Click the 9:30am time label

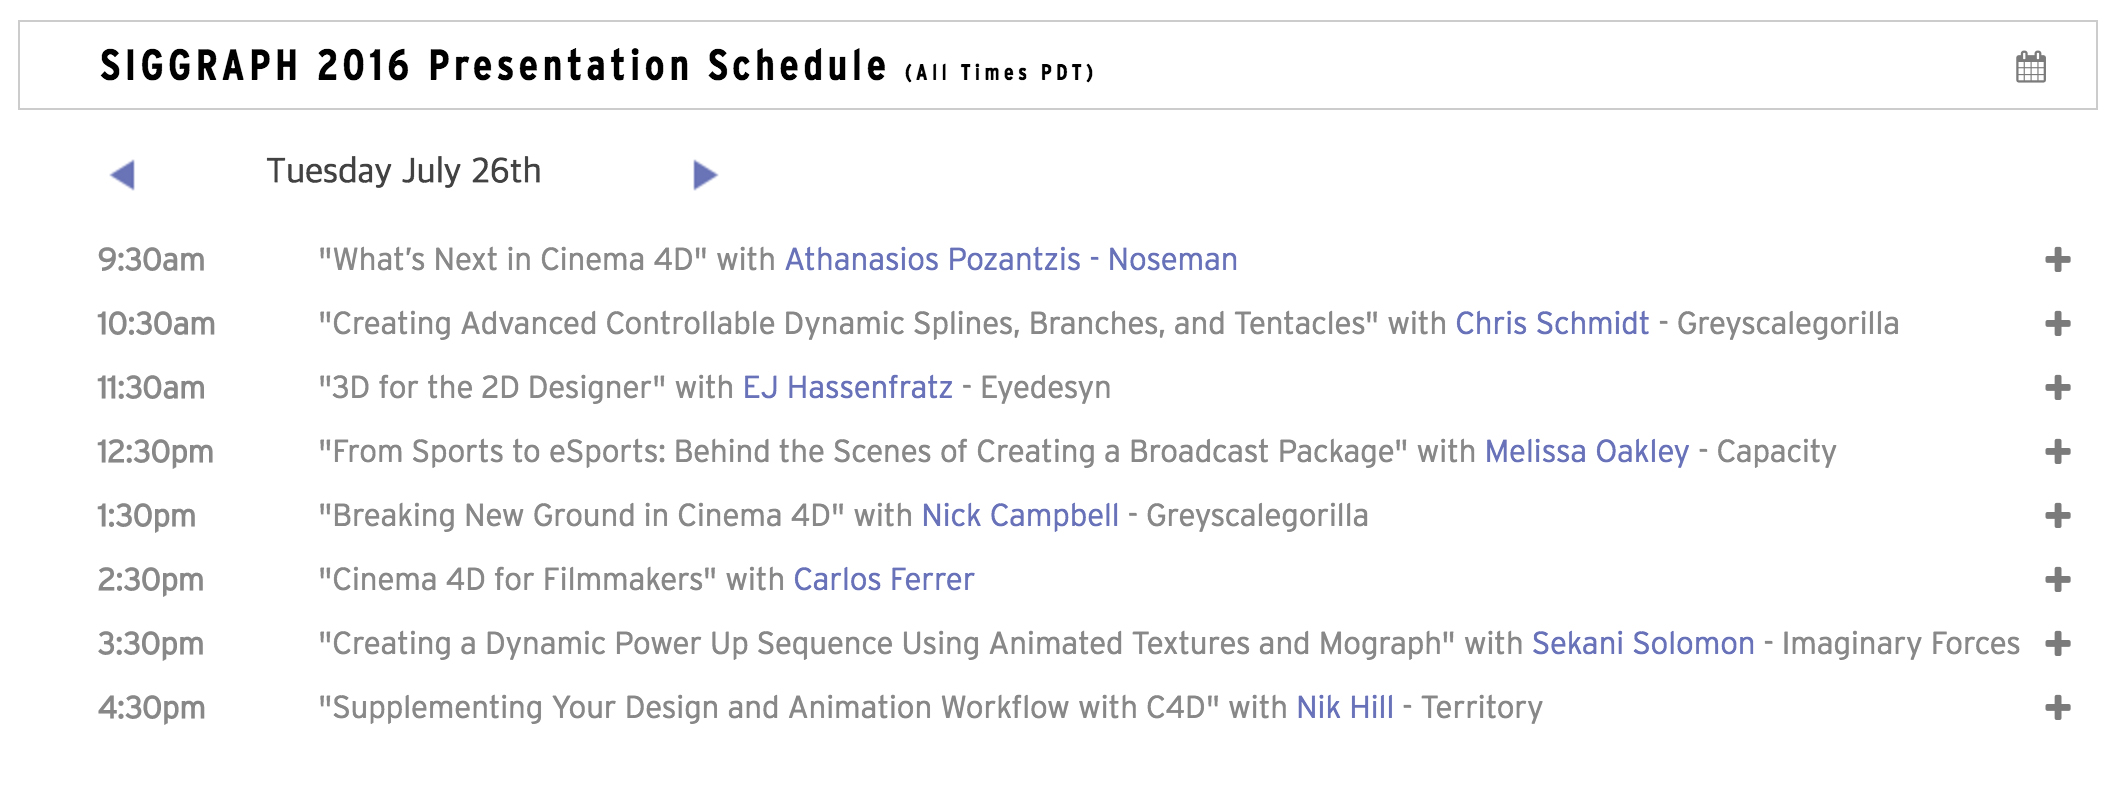point(151,260)
